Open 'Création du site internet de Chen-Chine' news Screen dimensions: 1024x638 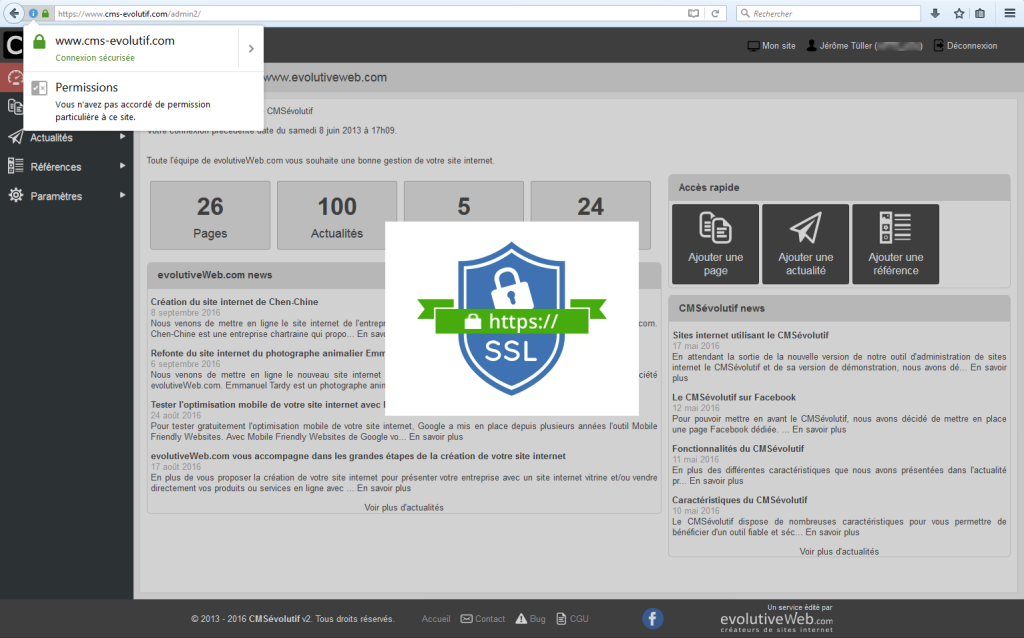tap(234, 302)
